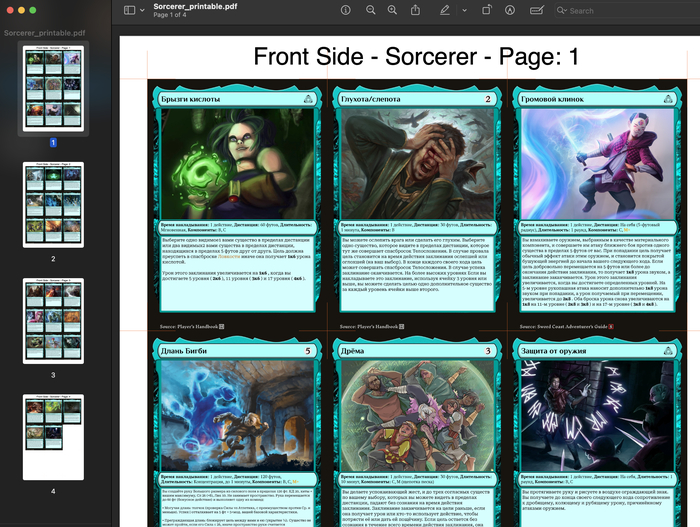Zoom in using the magnifier plus icon

click(393, 10)
